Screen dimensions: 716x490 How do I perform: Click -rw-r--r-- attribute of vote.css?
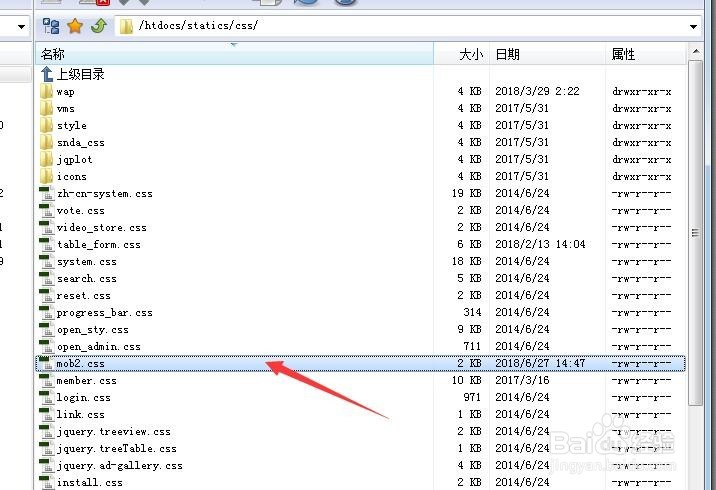point(642,211)
